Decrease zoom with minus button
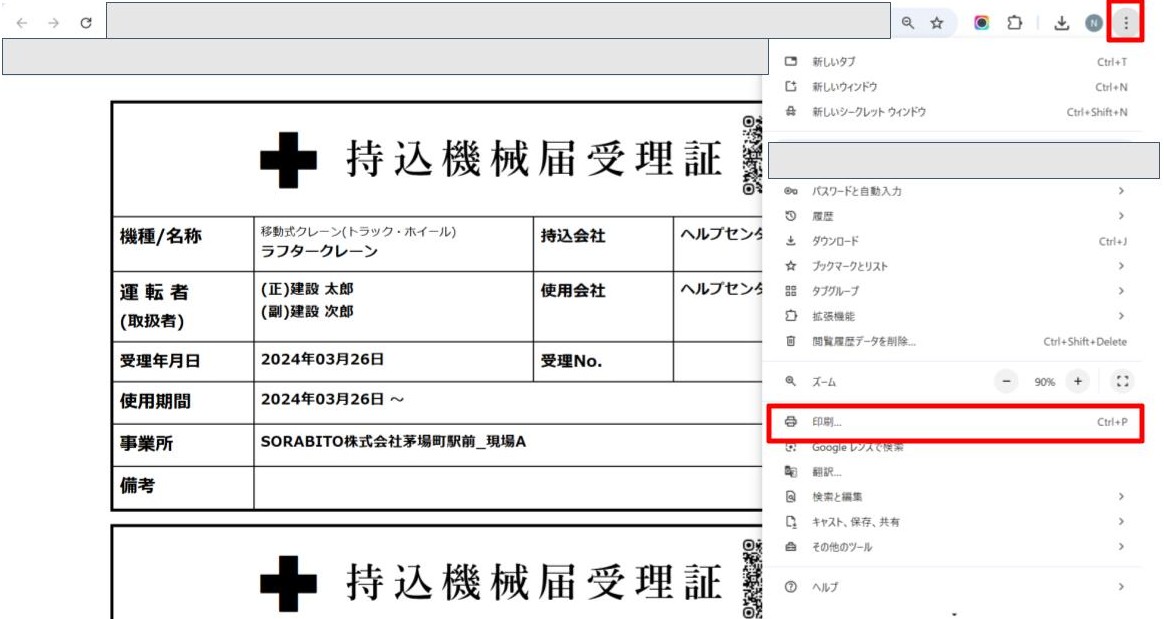Image resolution: width=1164 pixels, height=619 pixels. 1008,381
